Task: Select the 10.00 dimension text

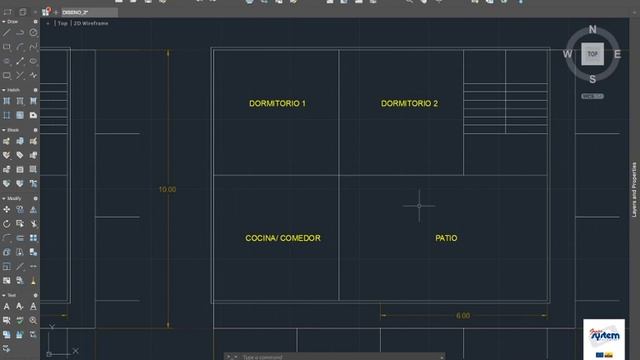Action: [x=167, y=189]
